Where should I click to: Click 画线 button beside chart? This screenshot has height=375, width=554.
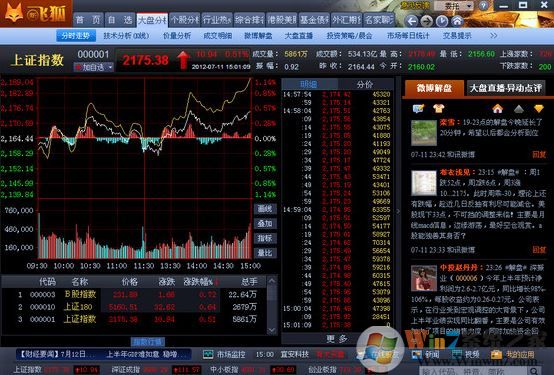click(265, 209)
